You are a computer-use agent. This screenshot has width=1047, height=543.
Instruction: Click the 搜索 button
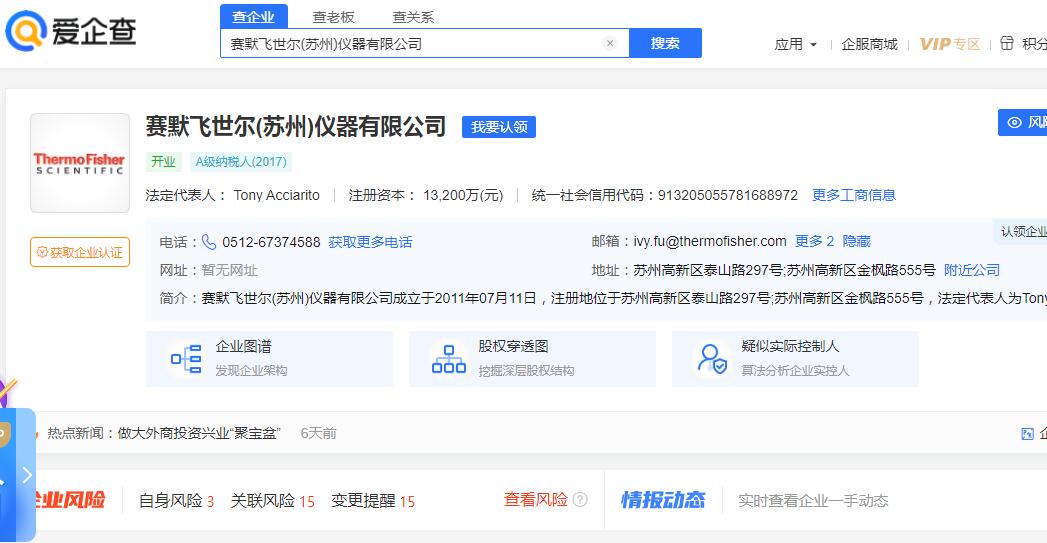(665, 43)
